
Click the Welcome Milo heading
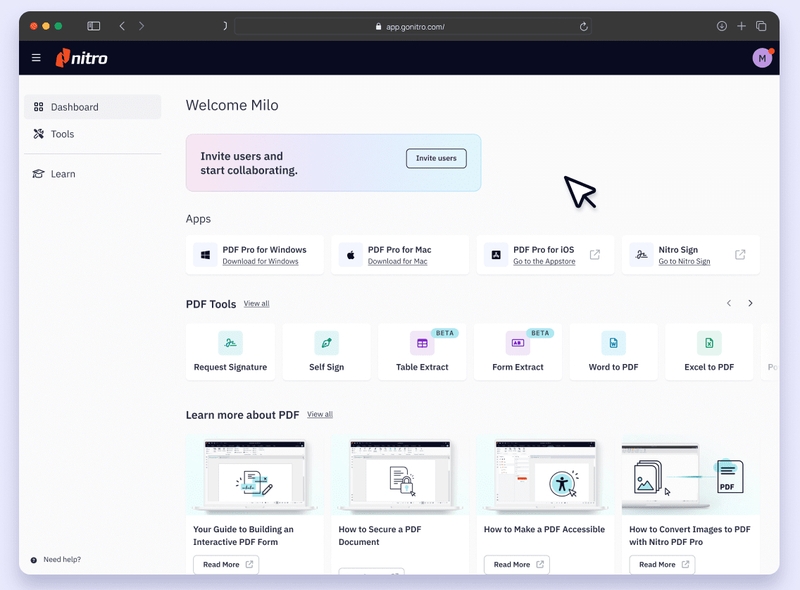pos(232,105)
